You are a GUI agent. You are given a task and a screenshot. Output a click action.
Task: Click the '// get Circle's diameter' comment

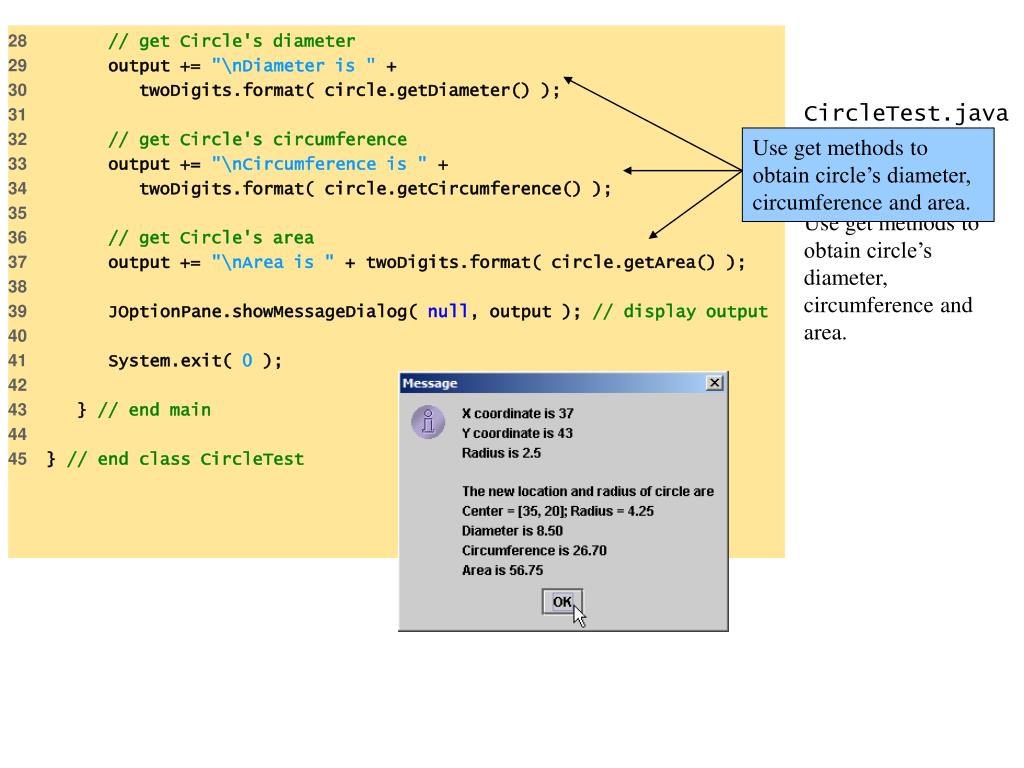[x=231, y=41]
